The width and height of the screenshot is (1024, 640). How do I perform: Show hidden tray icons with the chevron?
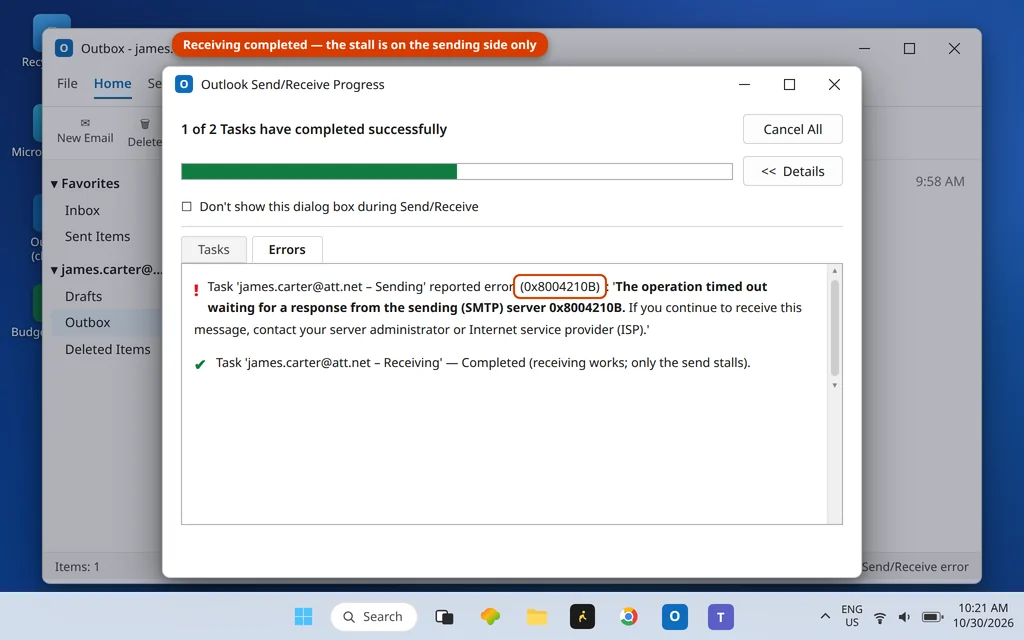pos(825,616)
